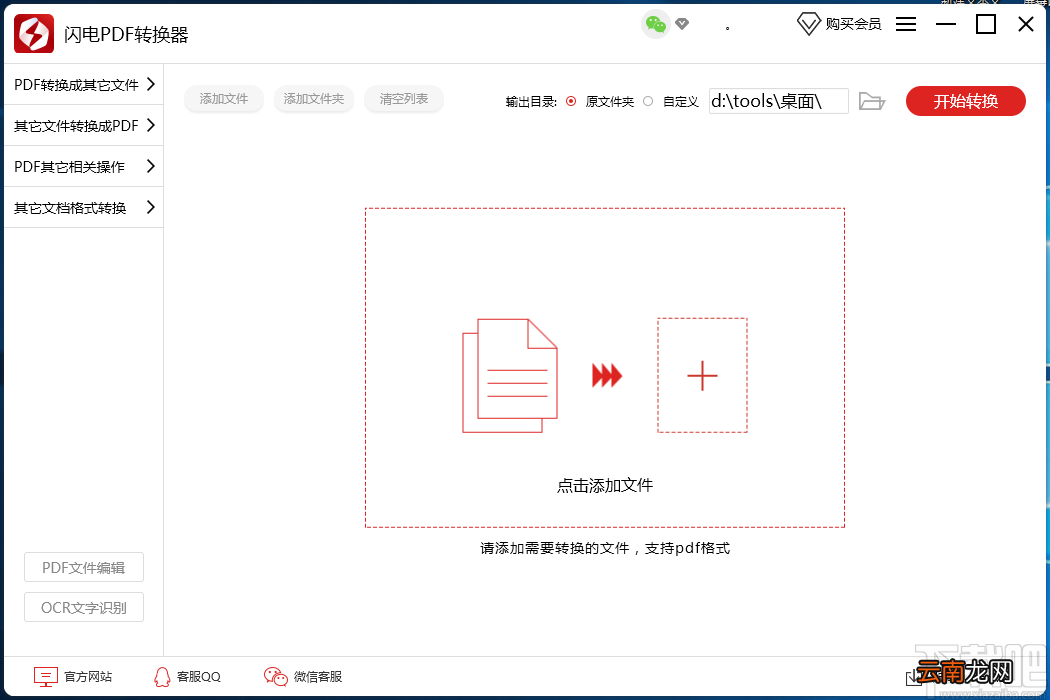Open OCR文字识别 button
Image resolution: width=1050 pixels, height=700 pixels.
point(84,607)
